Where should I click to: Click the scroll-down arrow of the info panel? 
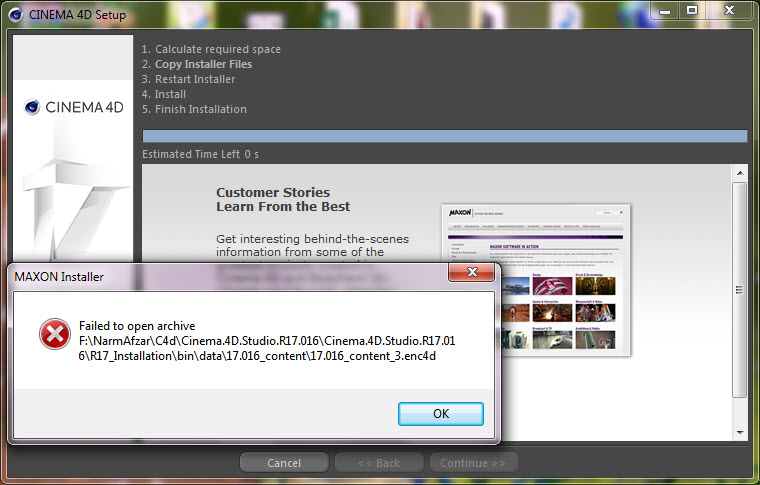tap(740, 432)
